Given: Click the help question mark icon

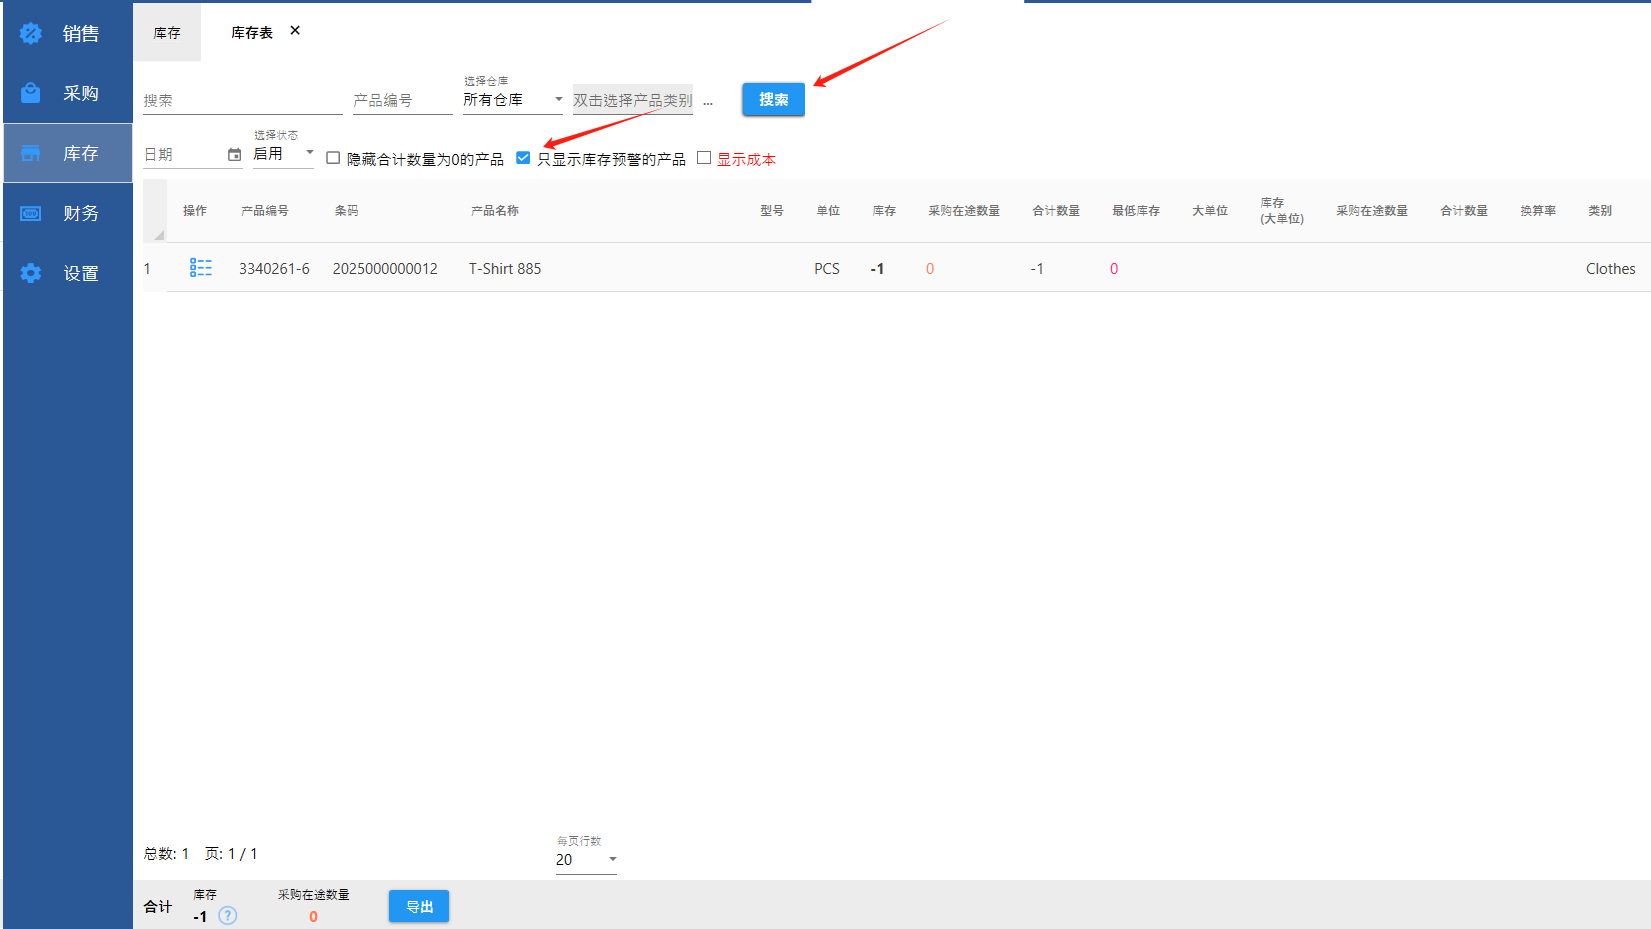Looking at the screenshot, I should click(228, 916).
